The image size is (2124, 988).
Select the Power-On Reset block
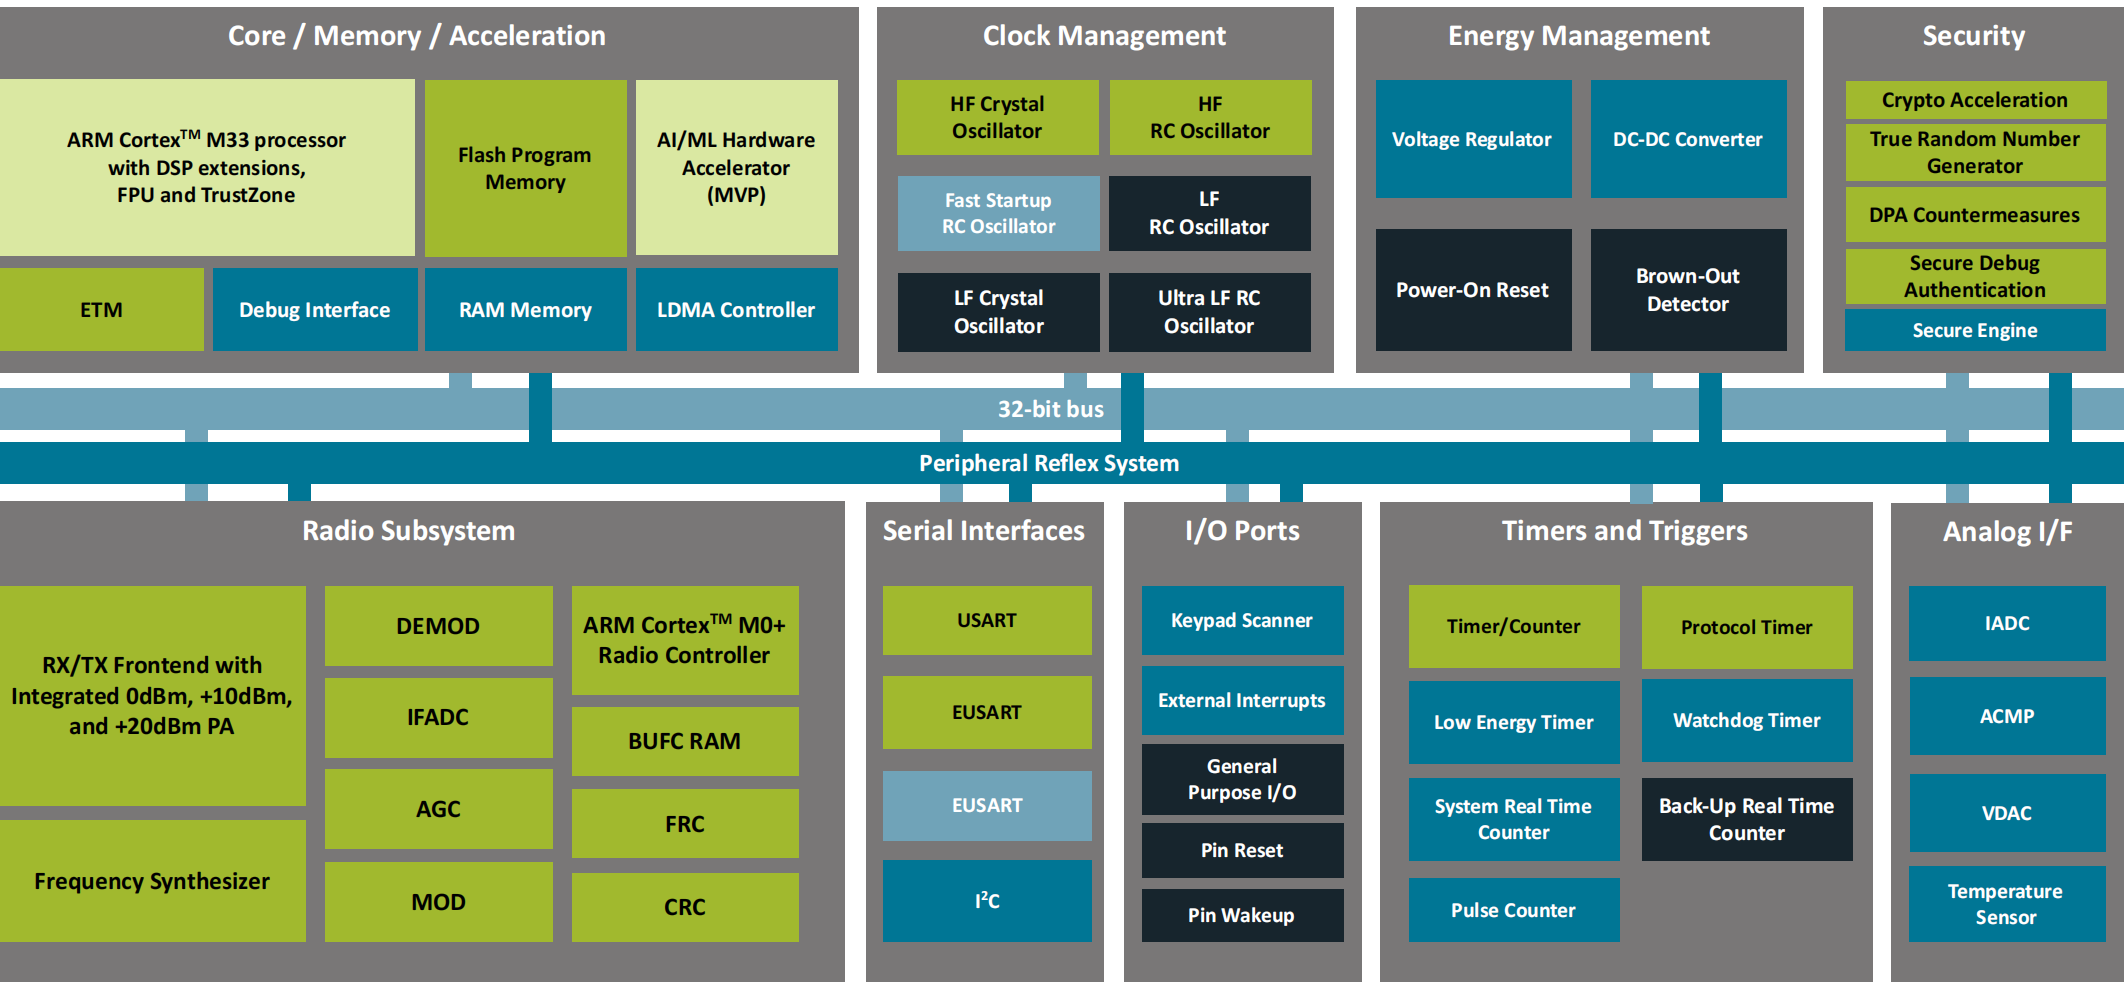(1473, 290)
